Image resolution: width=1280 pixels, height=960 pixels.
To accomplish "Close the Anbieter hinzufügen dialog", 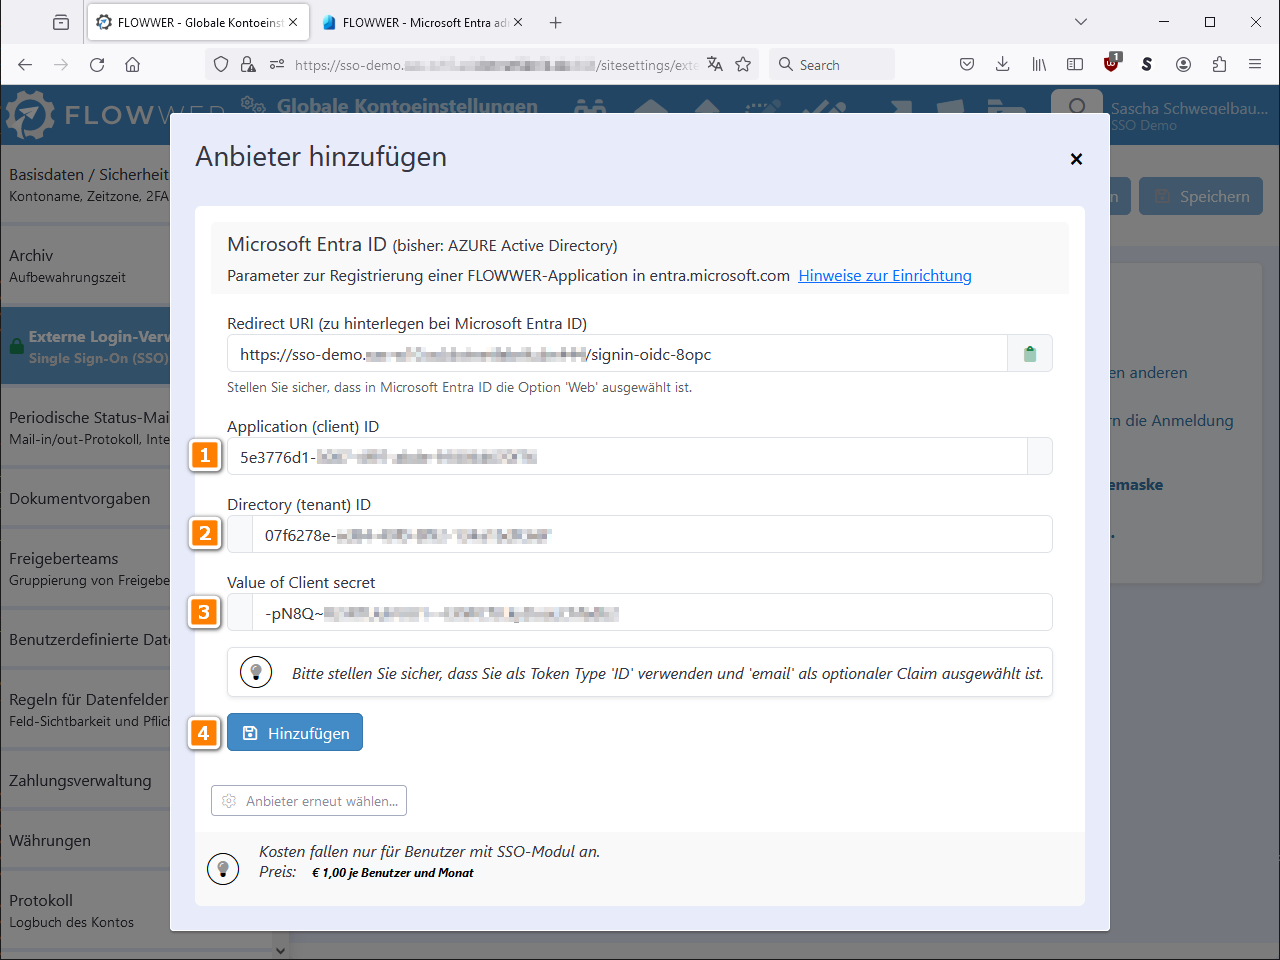I will pos(1076,159).
